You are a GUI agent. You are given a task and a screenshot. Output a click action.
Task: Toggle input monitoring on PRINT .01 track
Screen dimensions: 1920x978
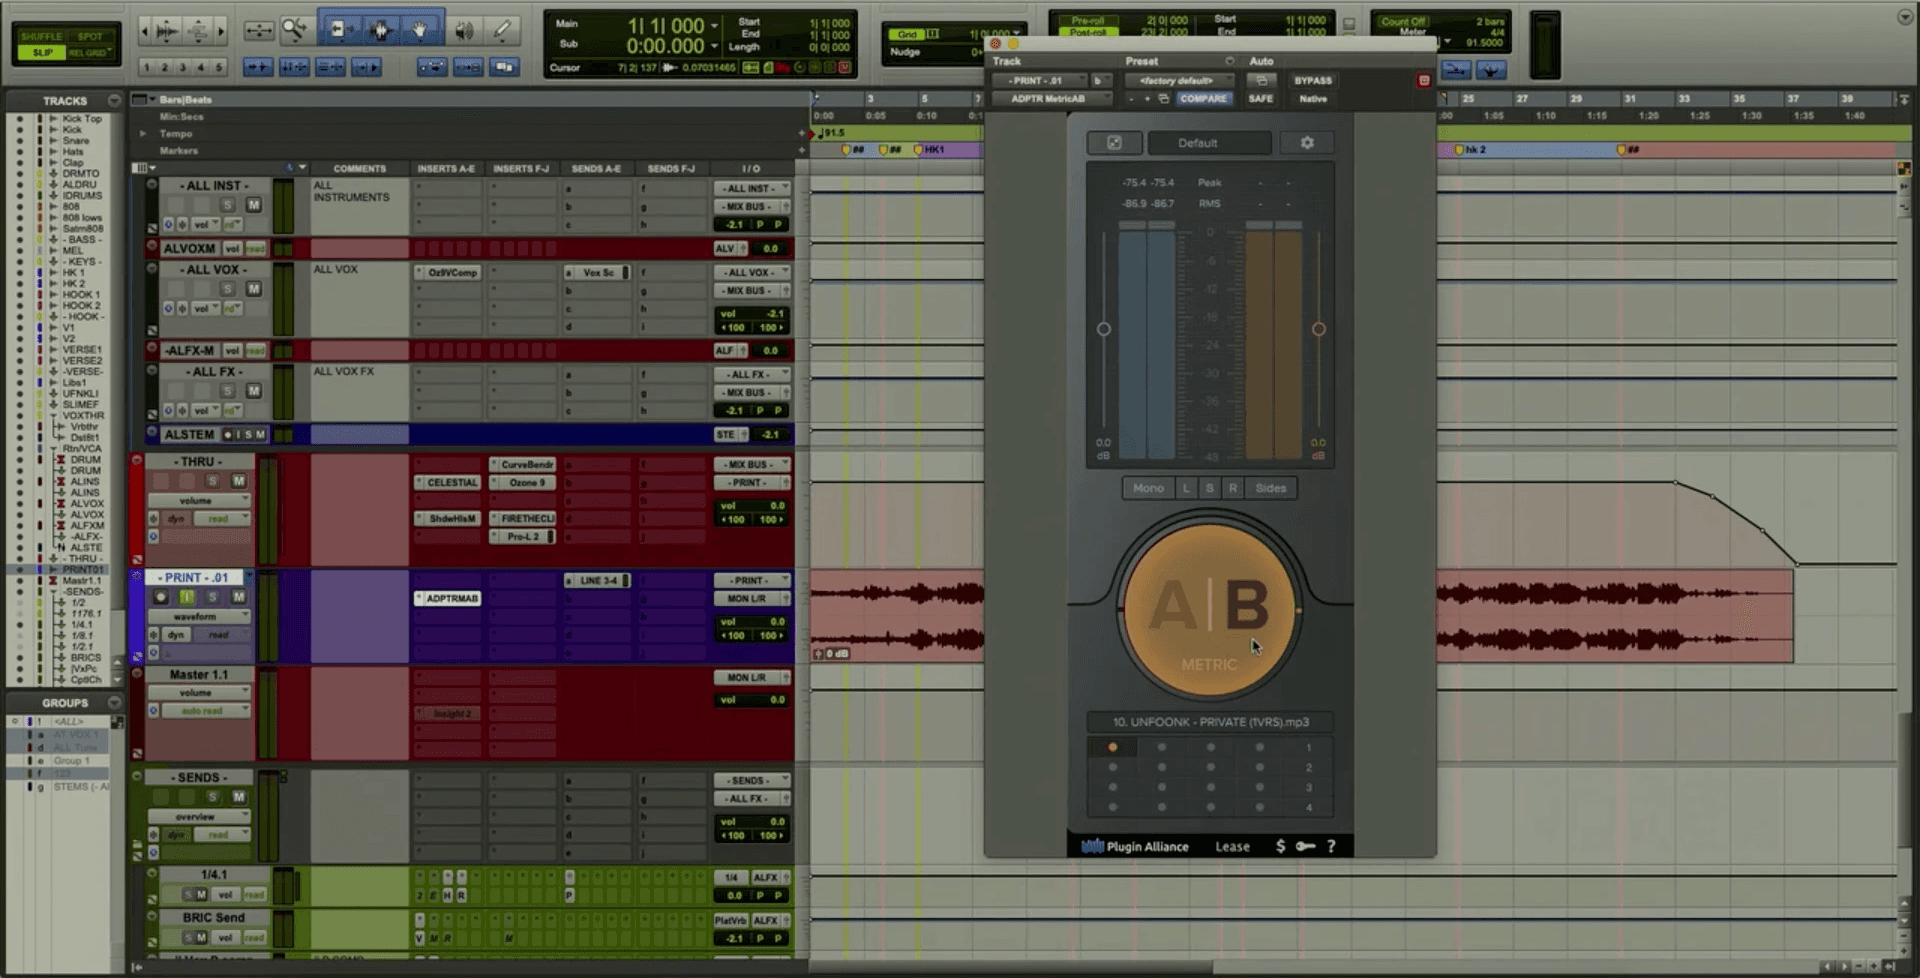point(186,597)
